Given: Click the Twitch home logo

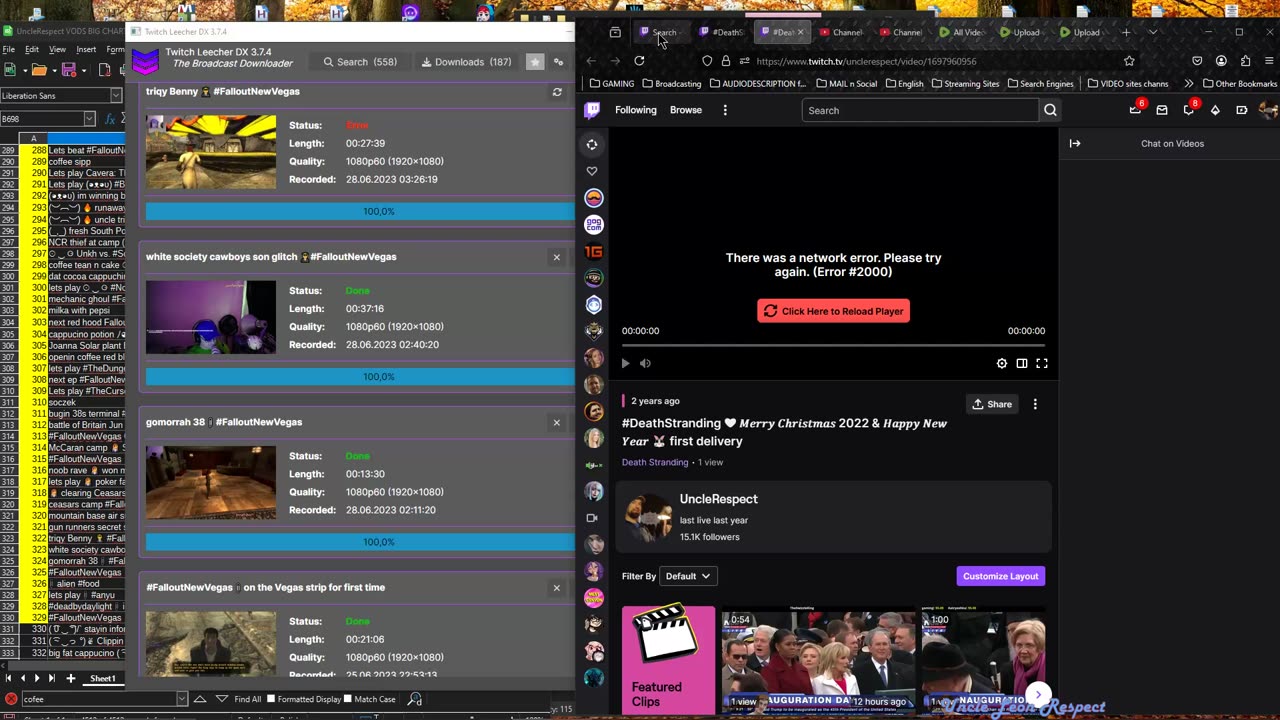Looking at the screenshot, I should point(592,110).
